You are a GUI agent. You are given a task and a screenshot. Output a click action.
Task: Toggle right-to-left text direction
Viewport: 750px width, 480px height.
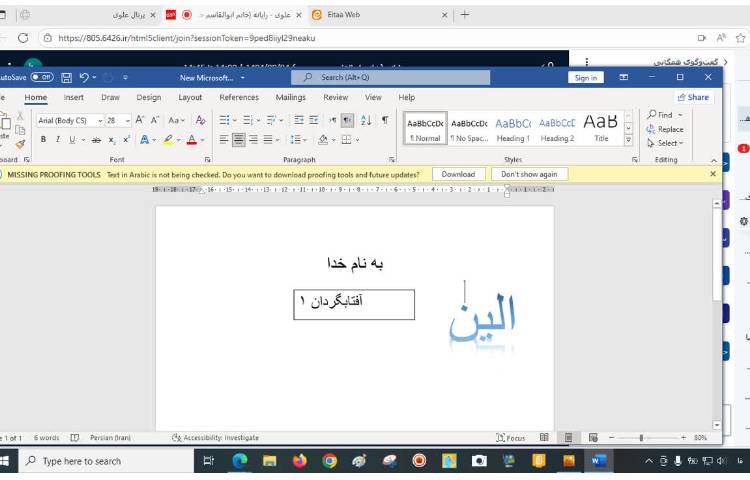(x=347, y=120)
